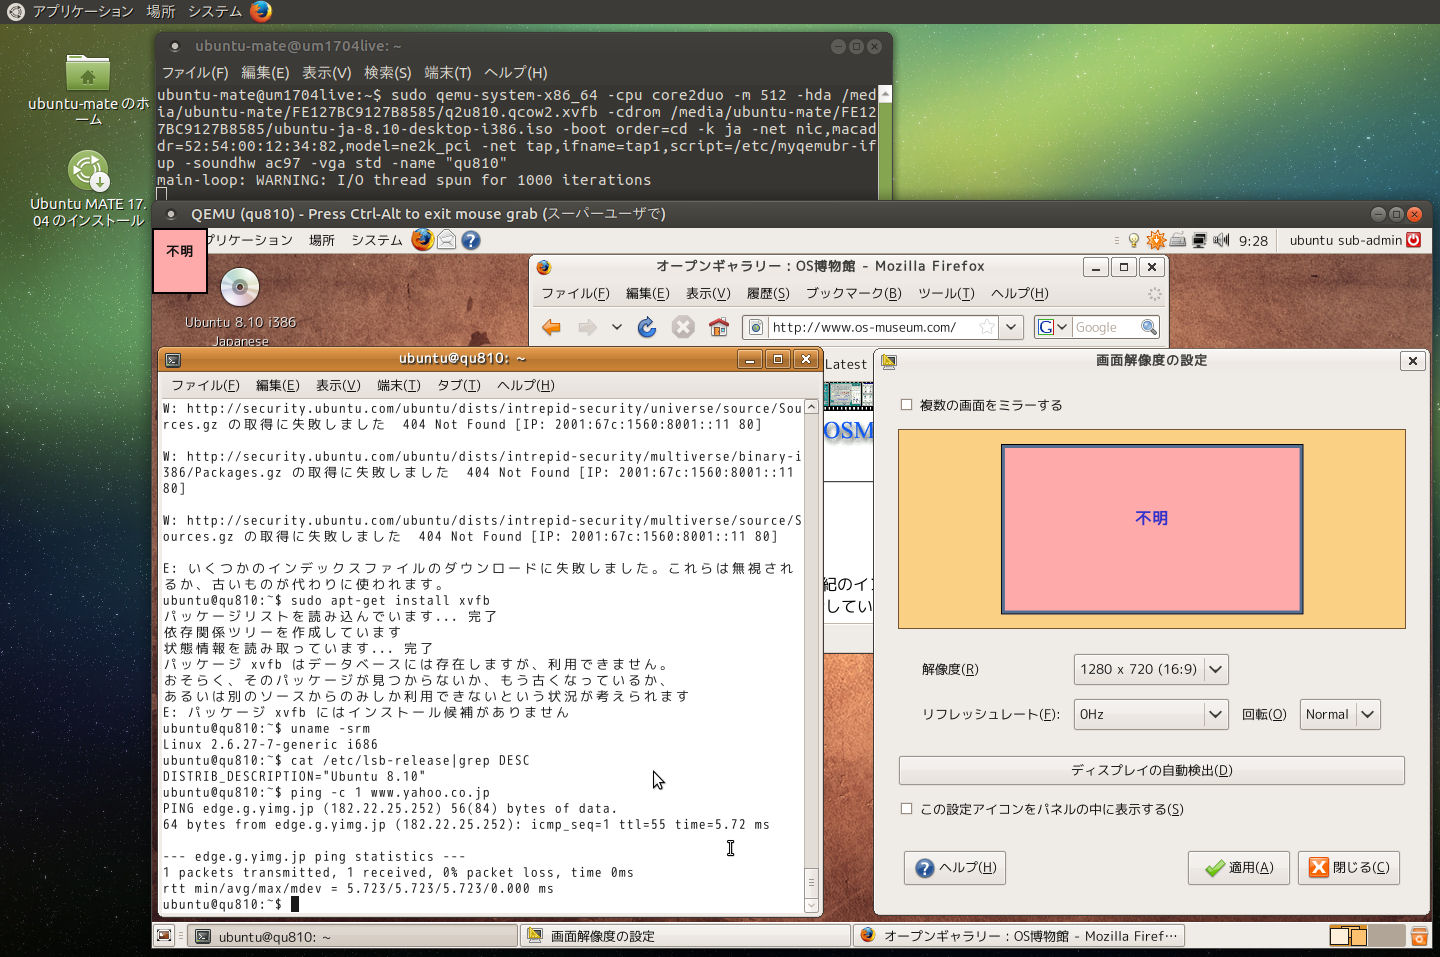Open the rotation Normal dropdown
Image resolution: width=1440 pixels, height=957 pixels.
click(1340, 714)
